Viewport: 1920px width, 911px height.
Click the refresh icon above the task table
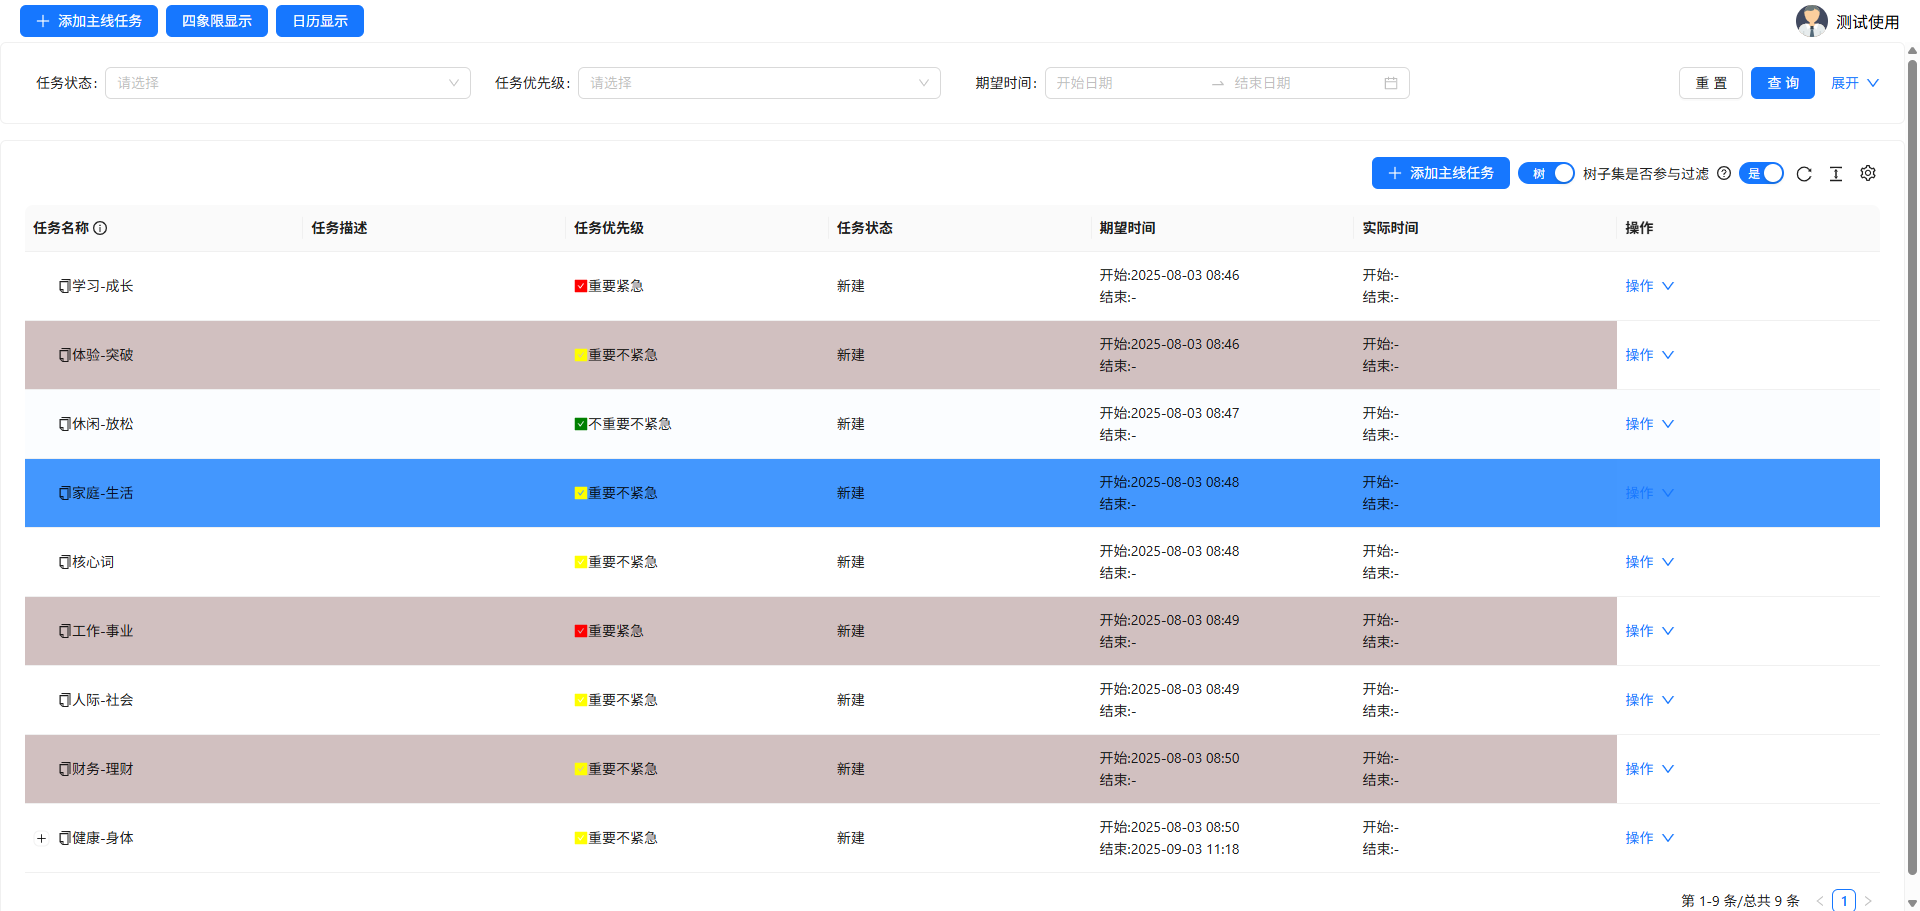coord(1804,173)
